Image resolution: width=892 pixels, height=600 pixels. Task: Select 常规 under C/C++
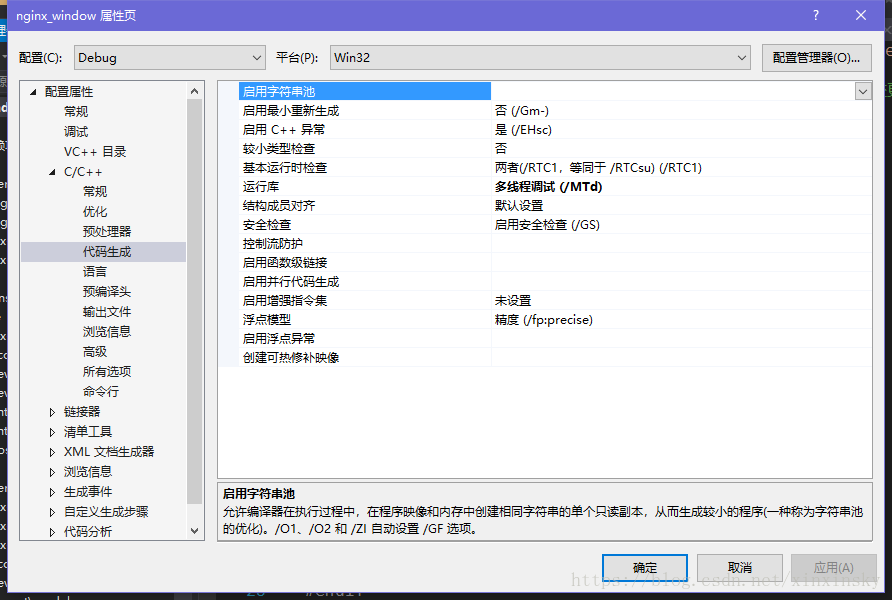tap(95, 192)
